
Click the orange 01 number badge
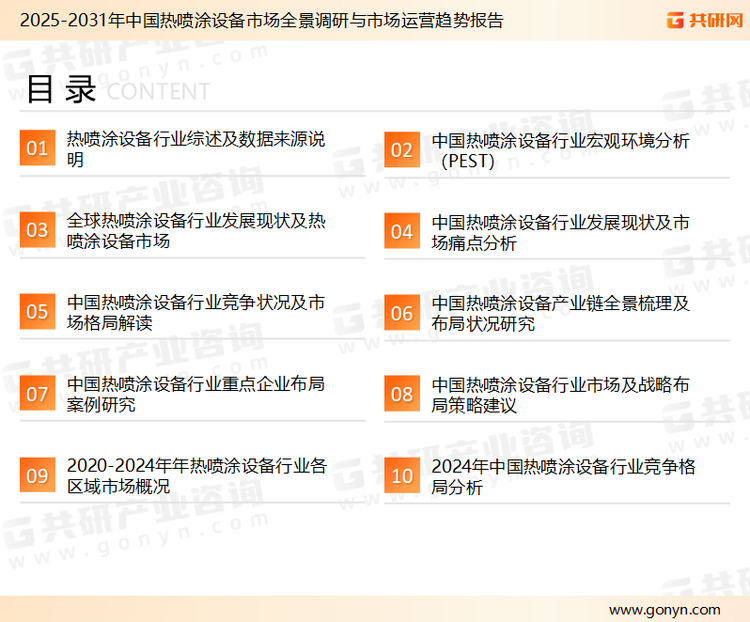[37, 148]
